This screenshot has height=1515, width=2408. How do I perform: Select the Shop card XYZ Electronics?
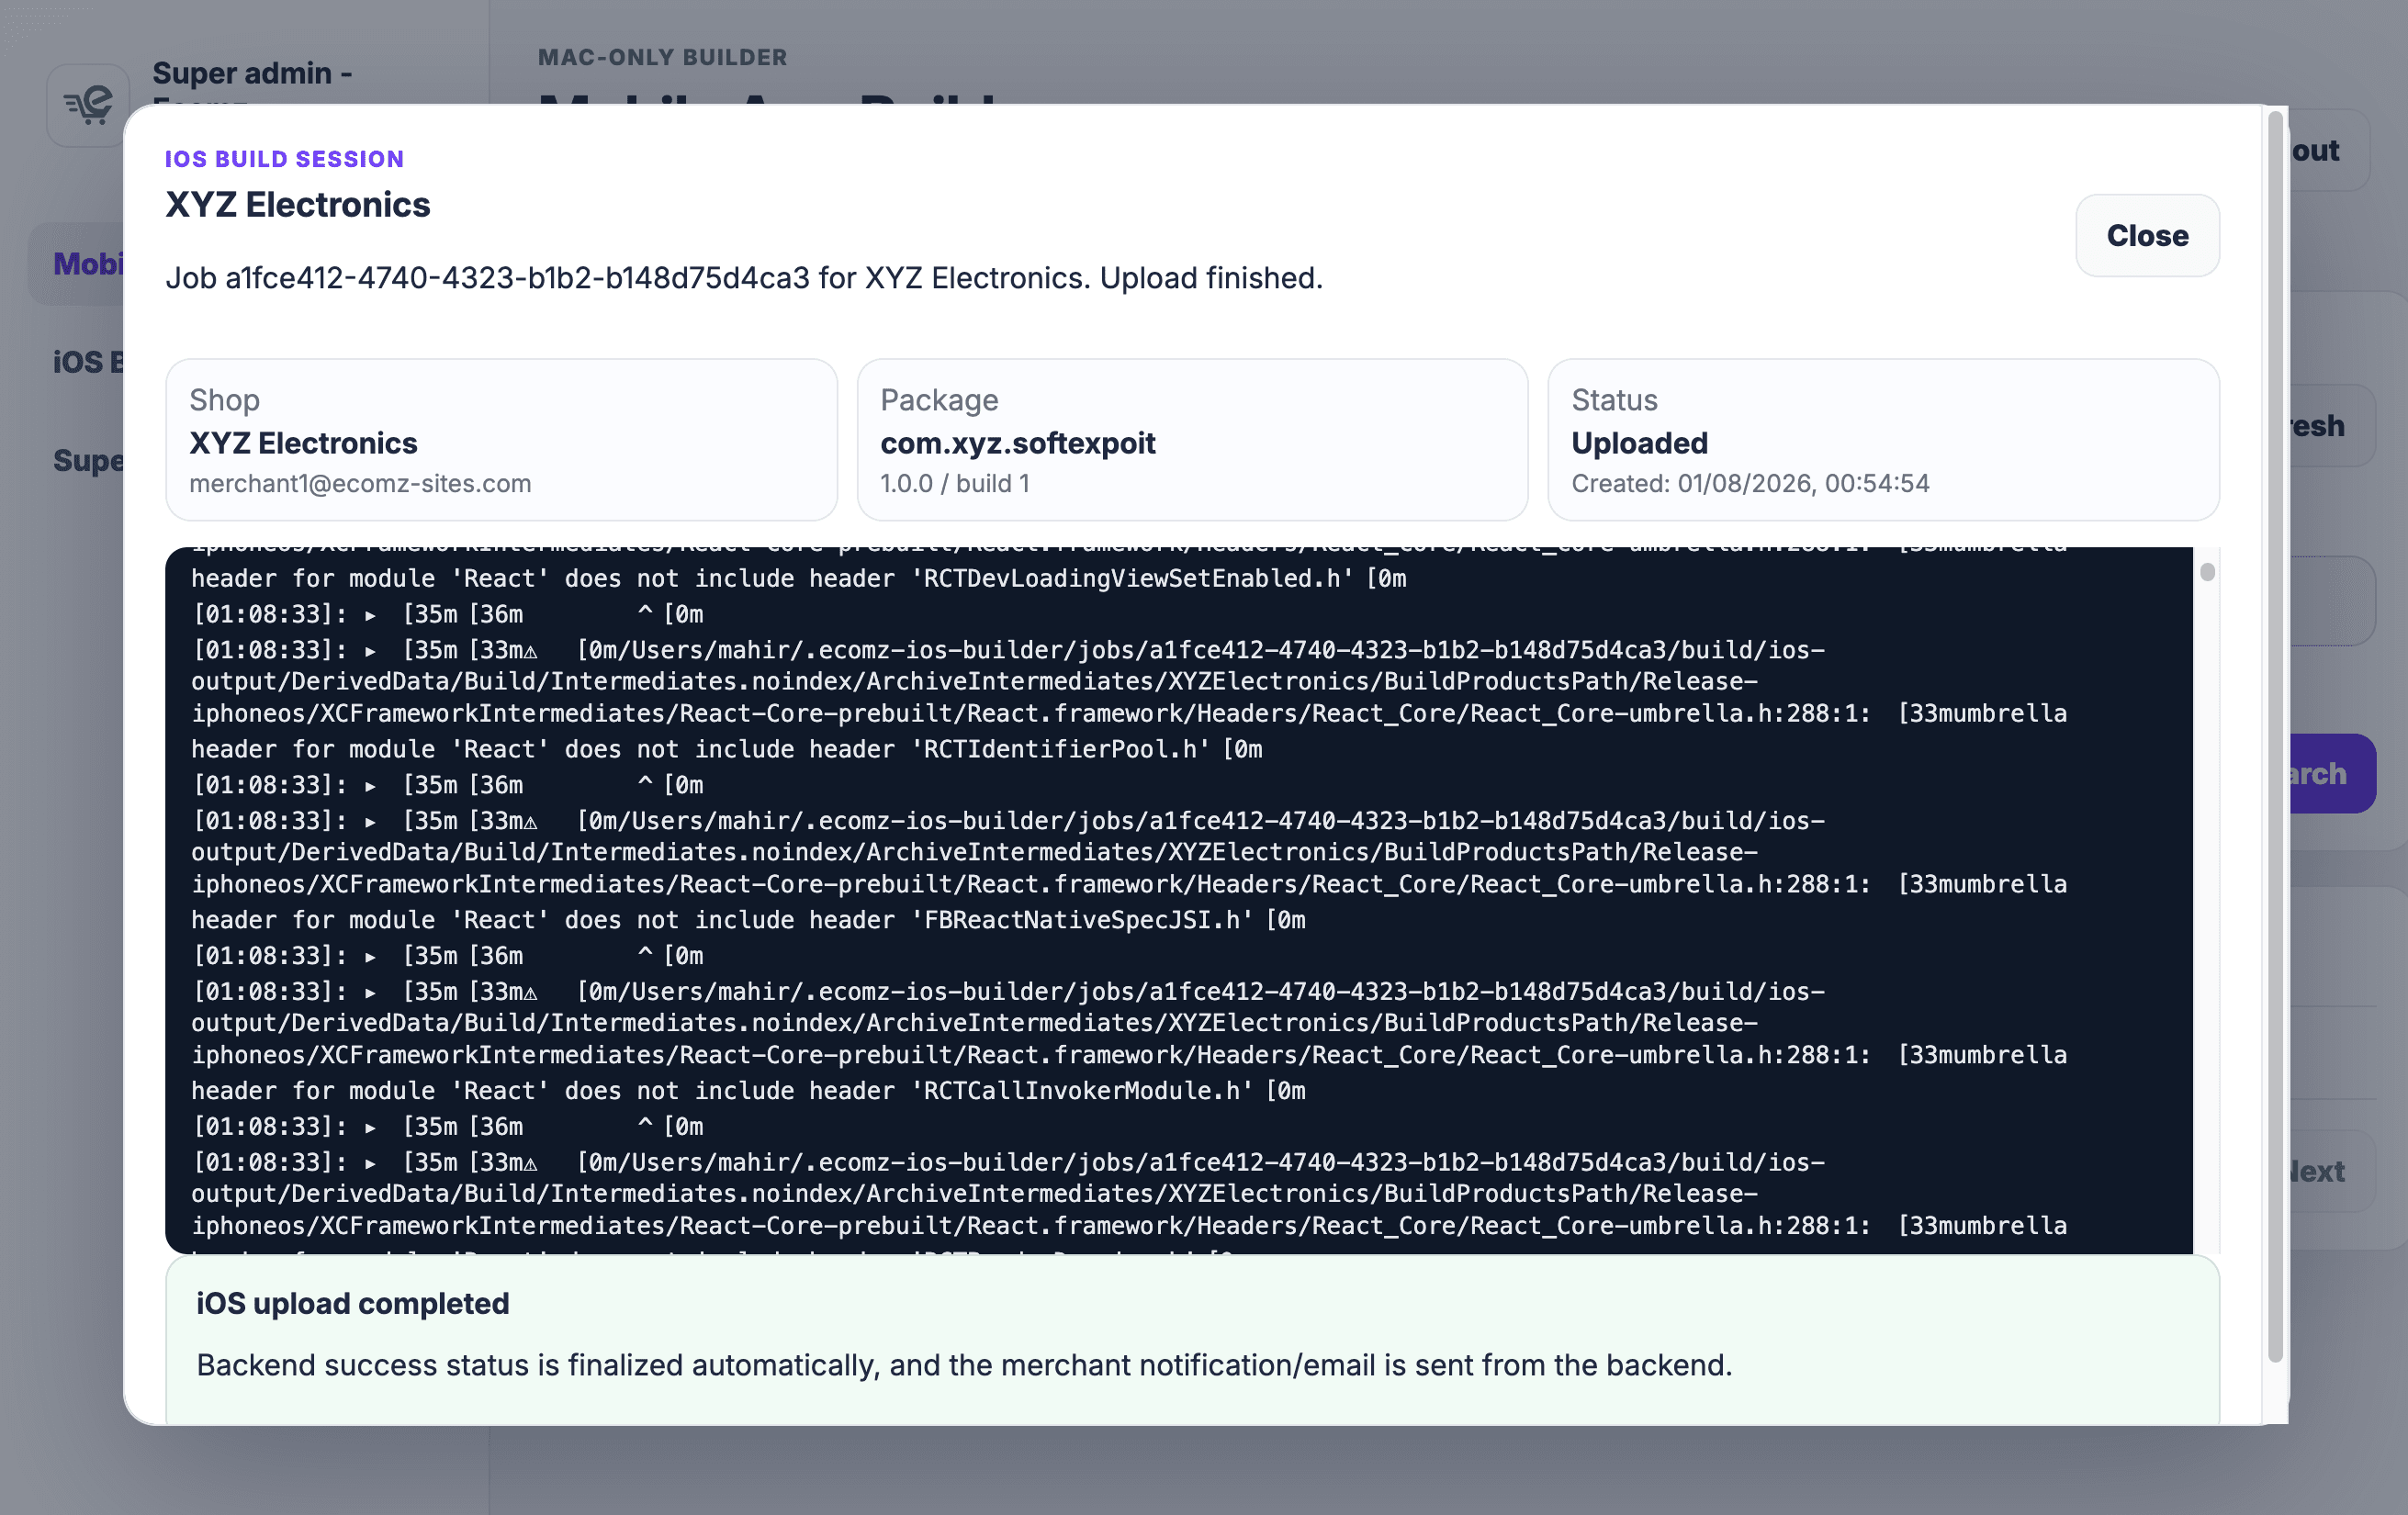tap(501, 440)
